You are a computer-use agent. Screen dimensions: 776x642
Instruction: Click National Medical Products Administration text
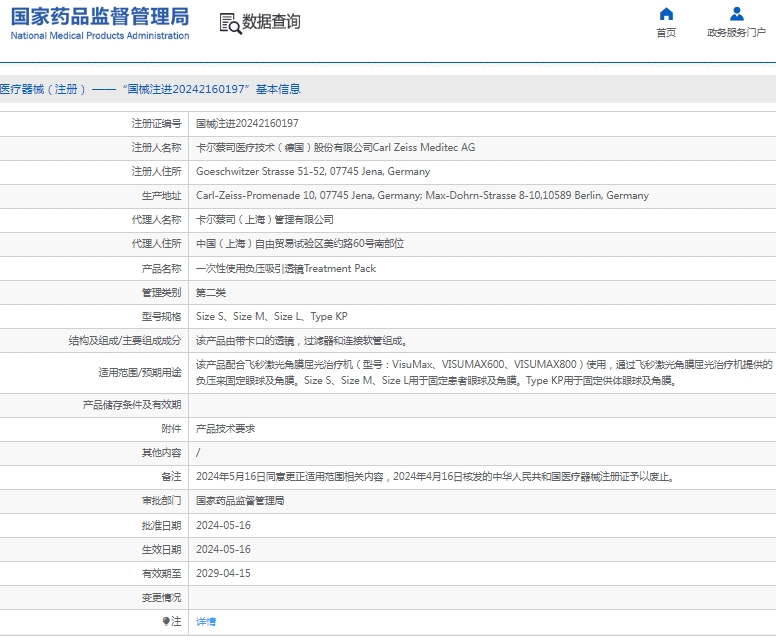coord(99,36)
